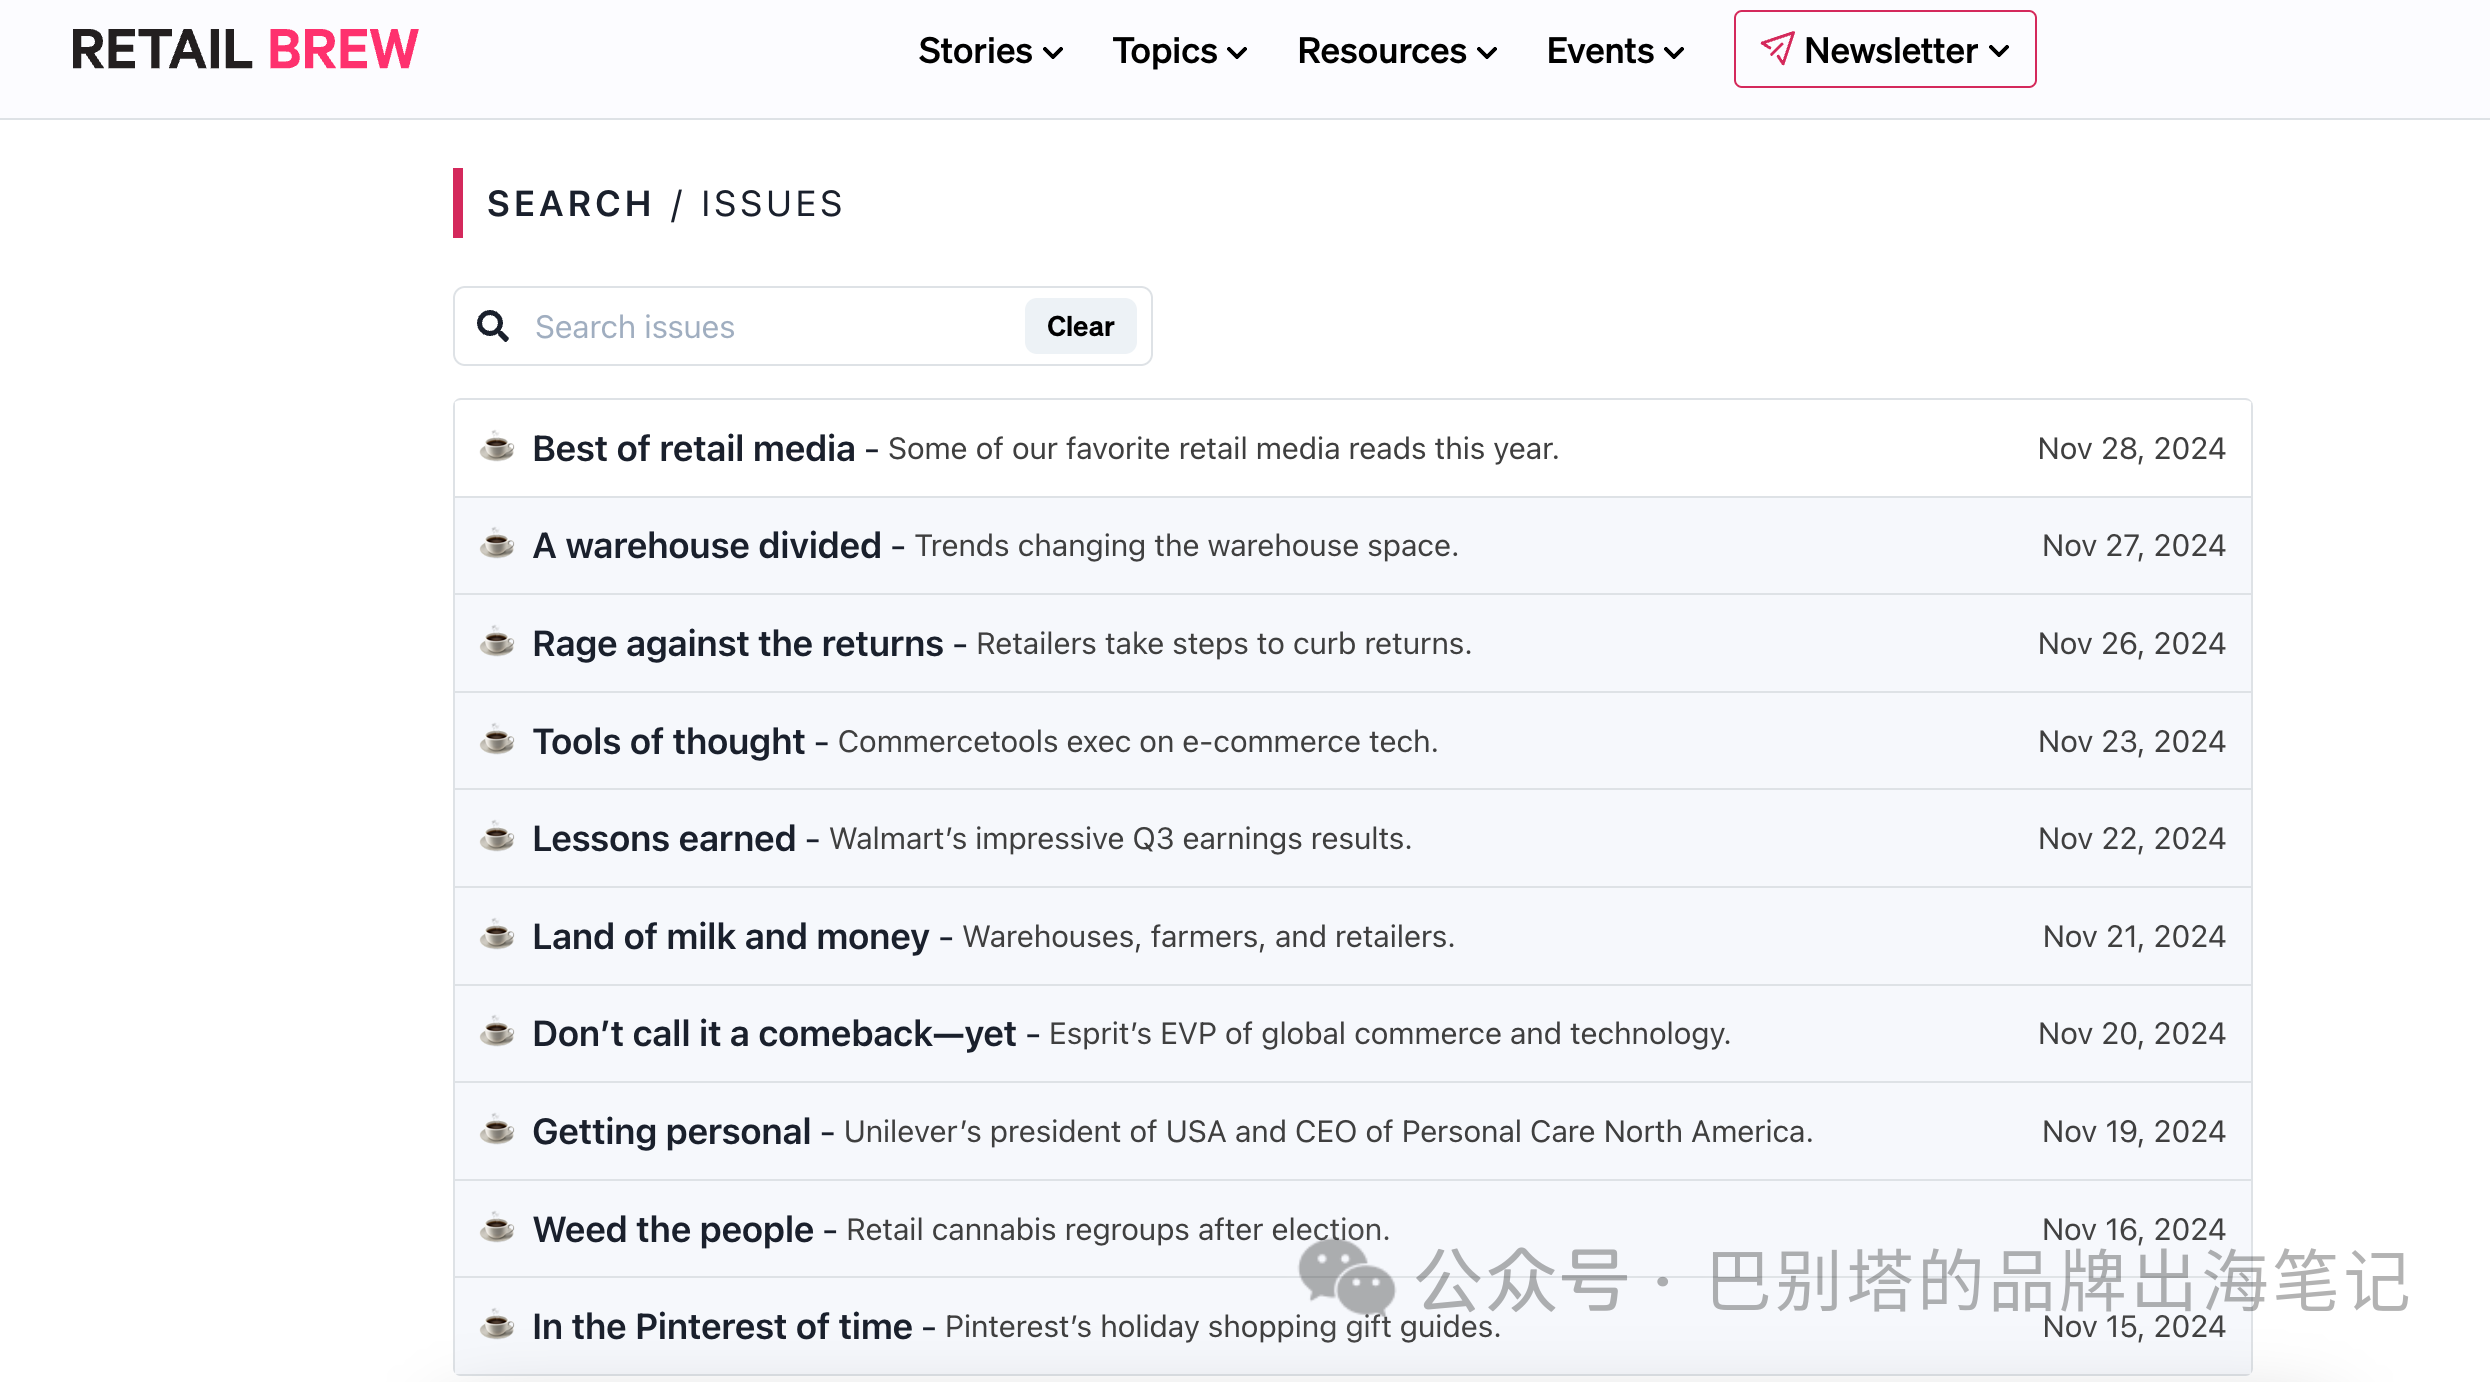Viewport: 2490px width, 1382px height.
Task: Open the Weed the people issue
Action: point(1353,1229)
